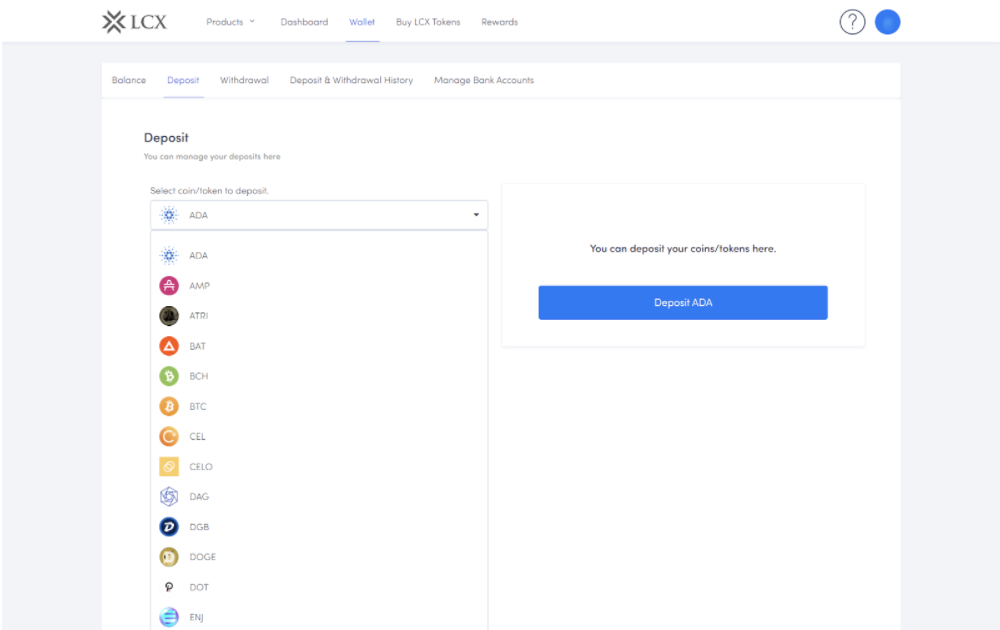
Task: Switch to the Balance tab
Action: coord(129,80)
